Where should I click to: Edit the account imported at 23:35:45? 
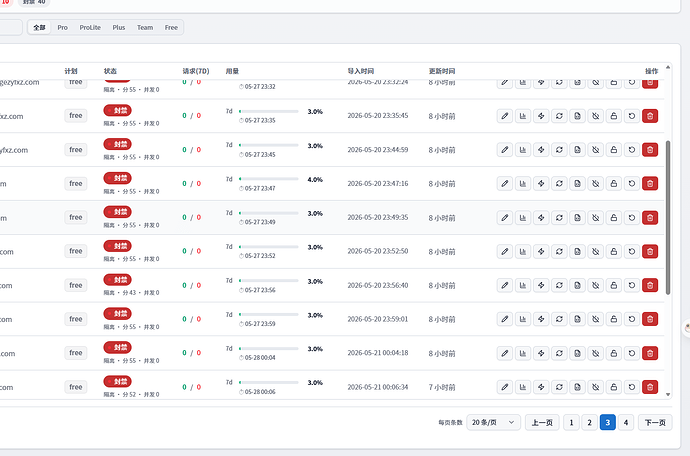(505, 116)
